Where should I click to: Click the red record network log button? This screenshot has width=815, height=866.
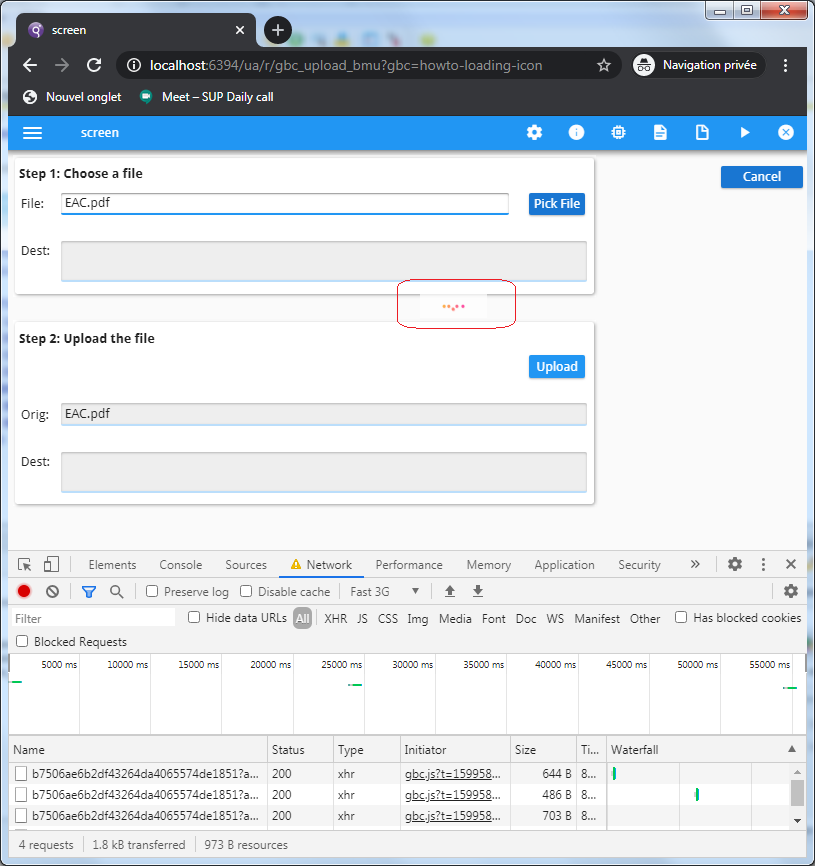(x=24, y=592)
